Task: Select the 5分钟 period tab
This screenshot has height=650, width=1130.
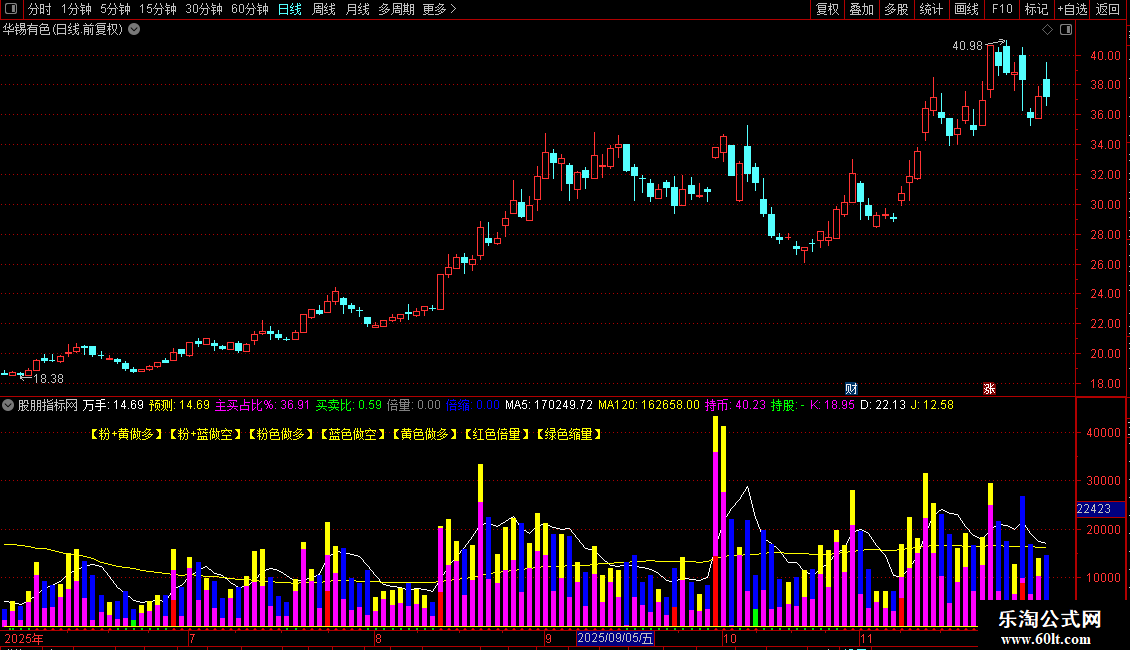Action: click(115, 9)
